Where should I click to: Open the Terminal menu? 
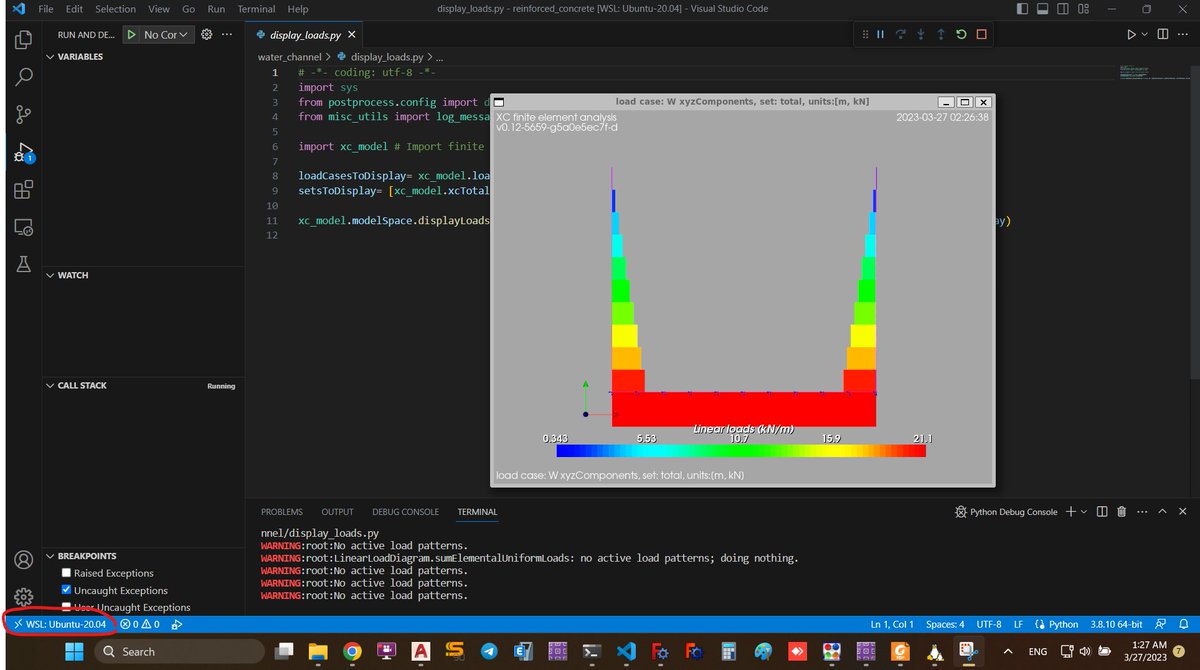coord(256,9)
